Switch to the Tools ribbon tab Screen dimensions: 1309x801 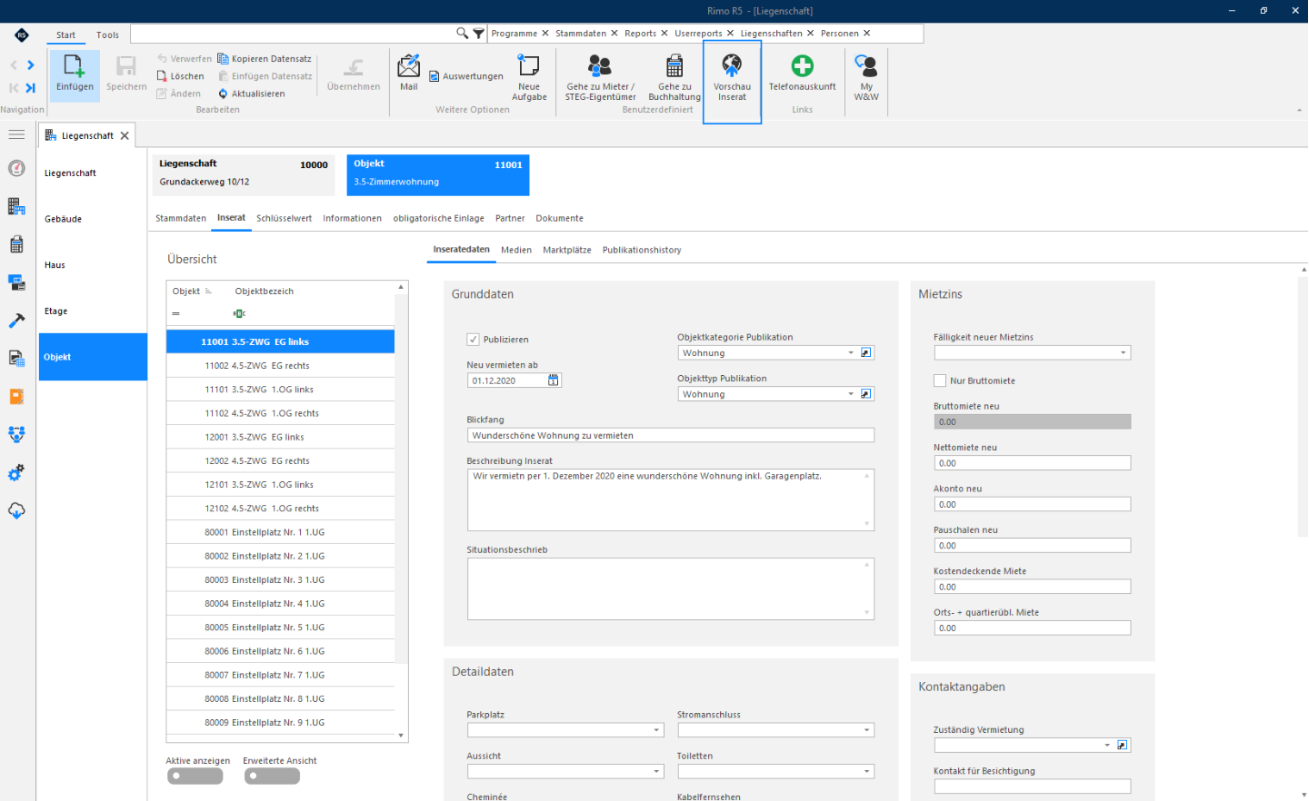[107, 35]
